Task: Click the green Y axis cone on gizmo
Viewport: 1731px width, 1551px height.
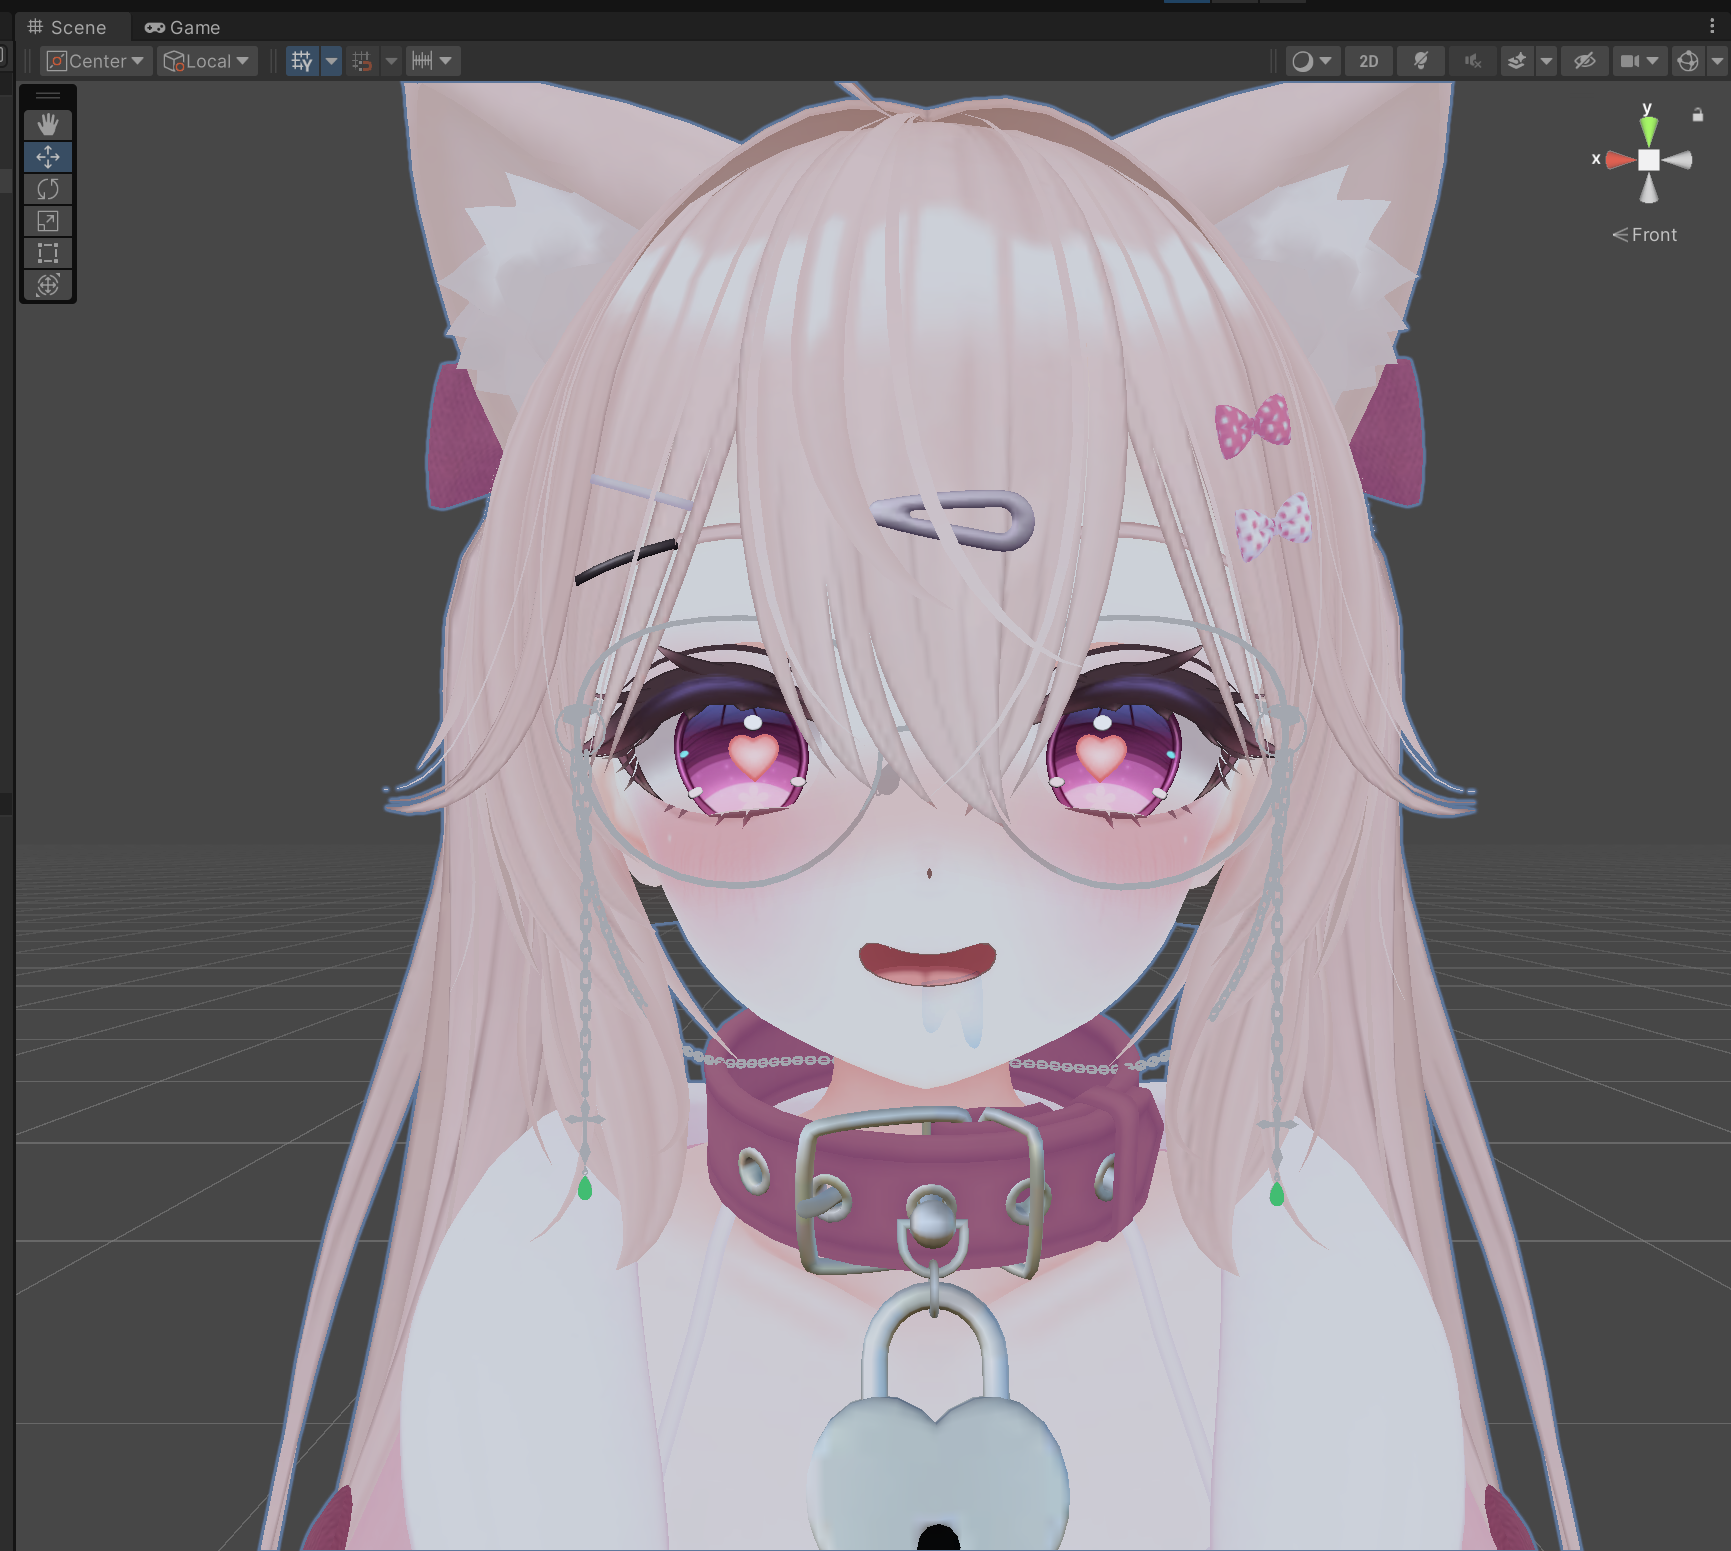Action: 1648,129
